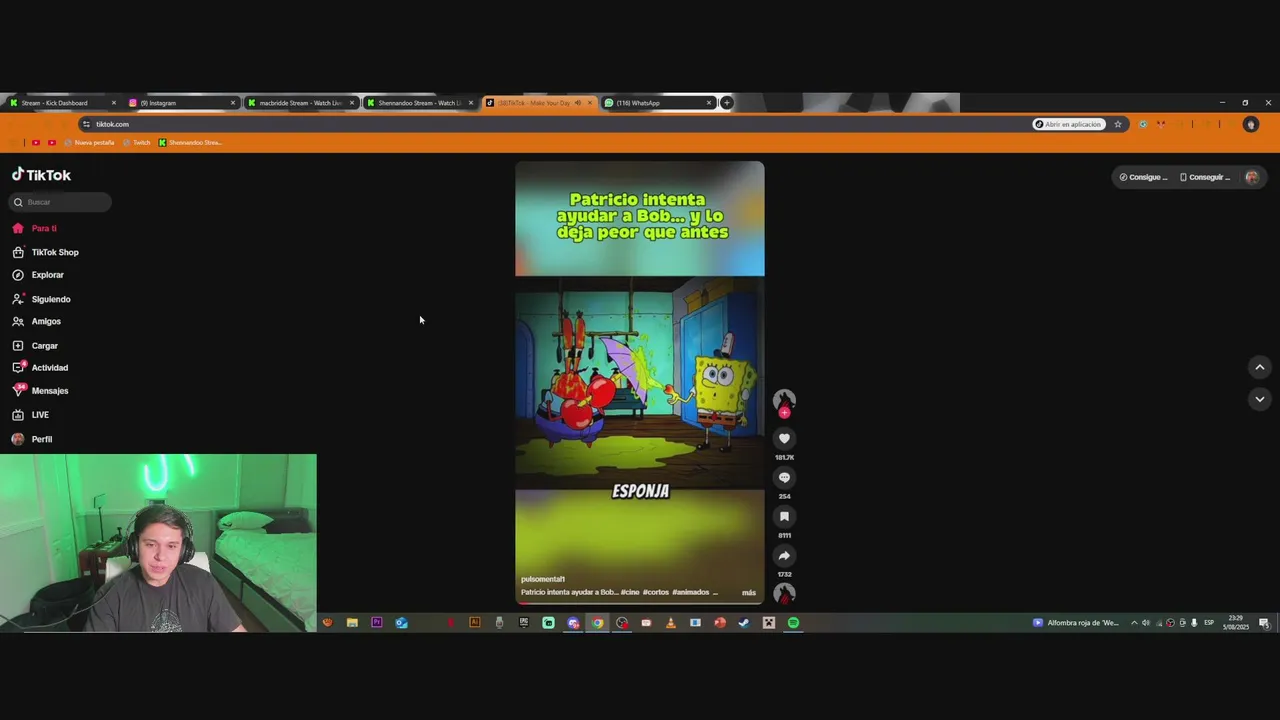Screen dimensions: 1280x720
Task: Open Perfil in the sidebar
Action: point(32,439)
